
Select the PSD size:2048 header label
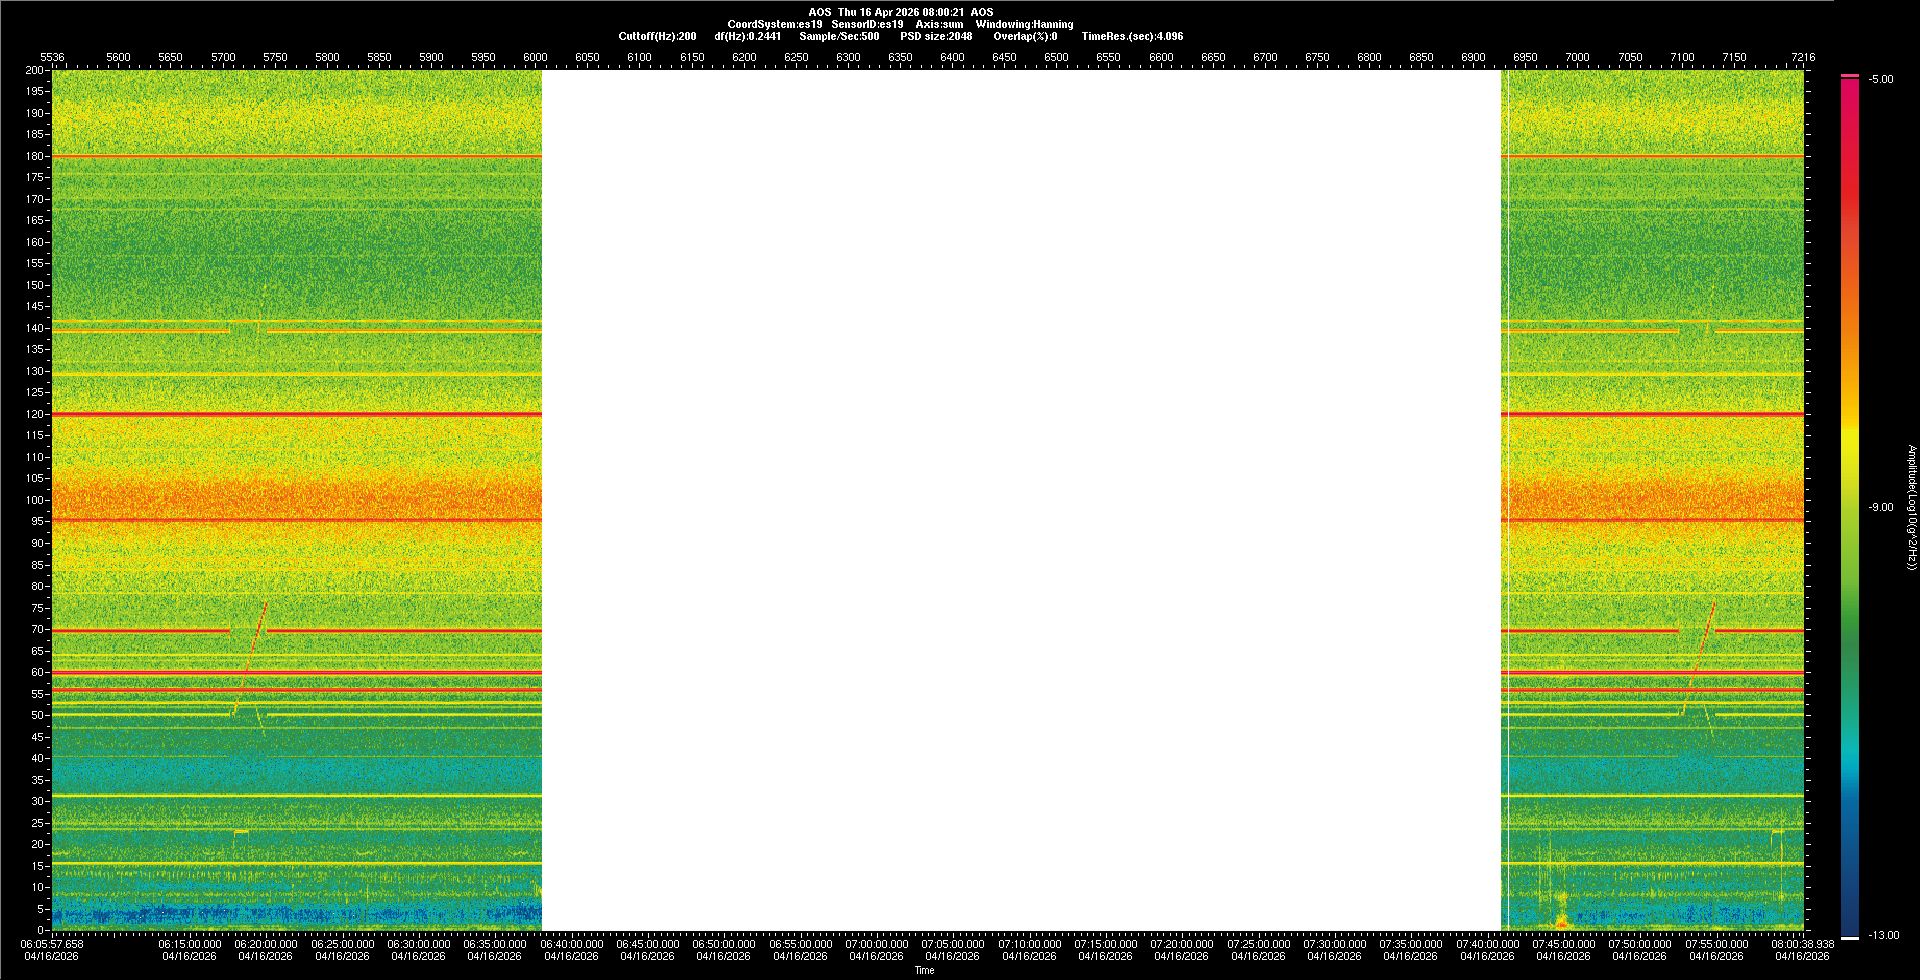click(x=936, y=36)
